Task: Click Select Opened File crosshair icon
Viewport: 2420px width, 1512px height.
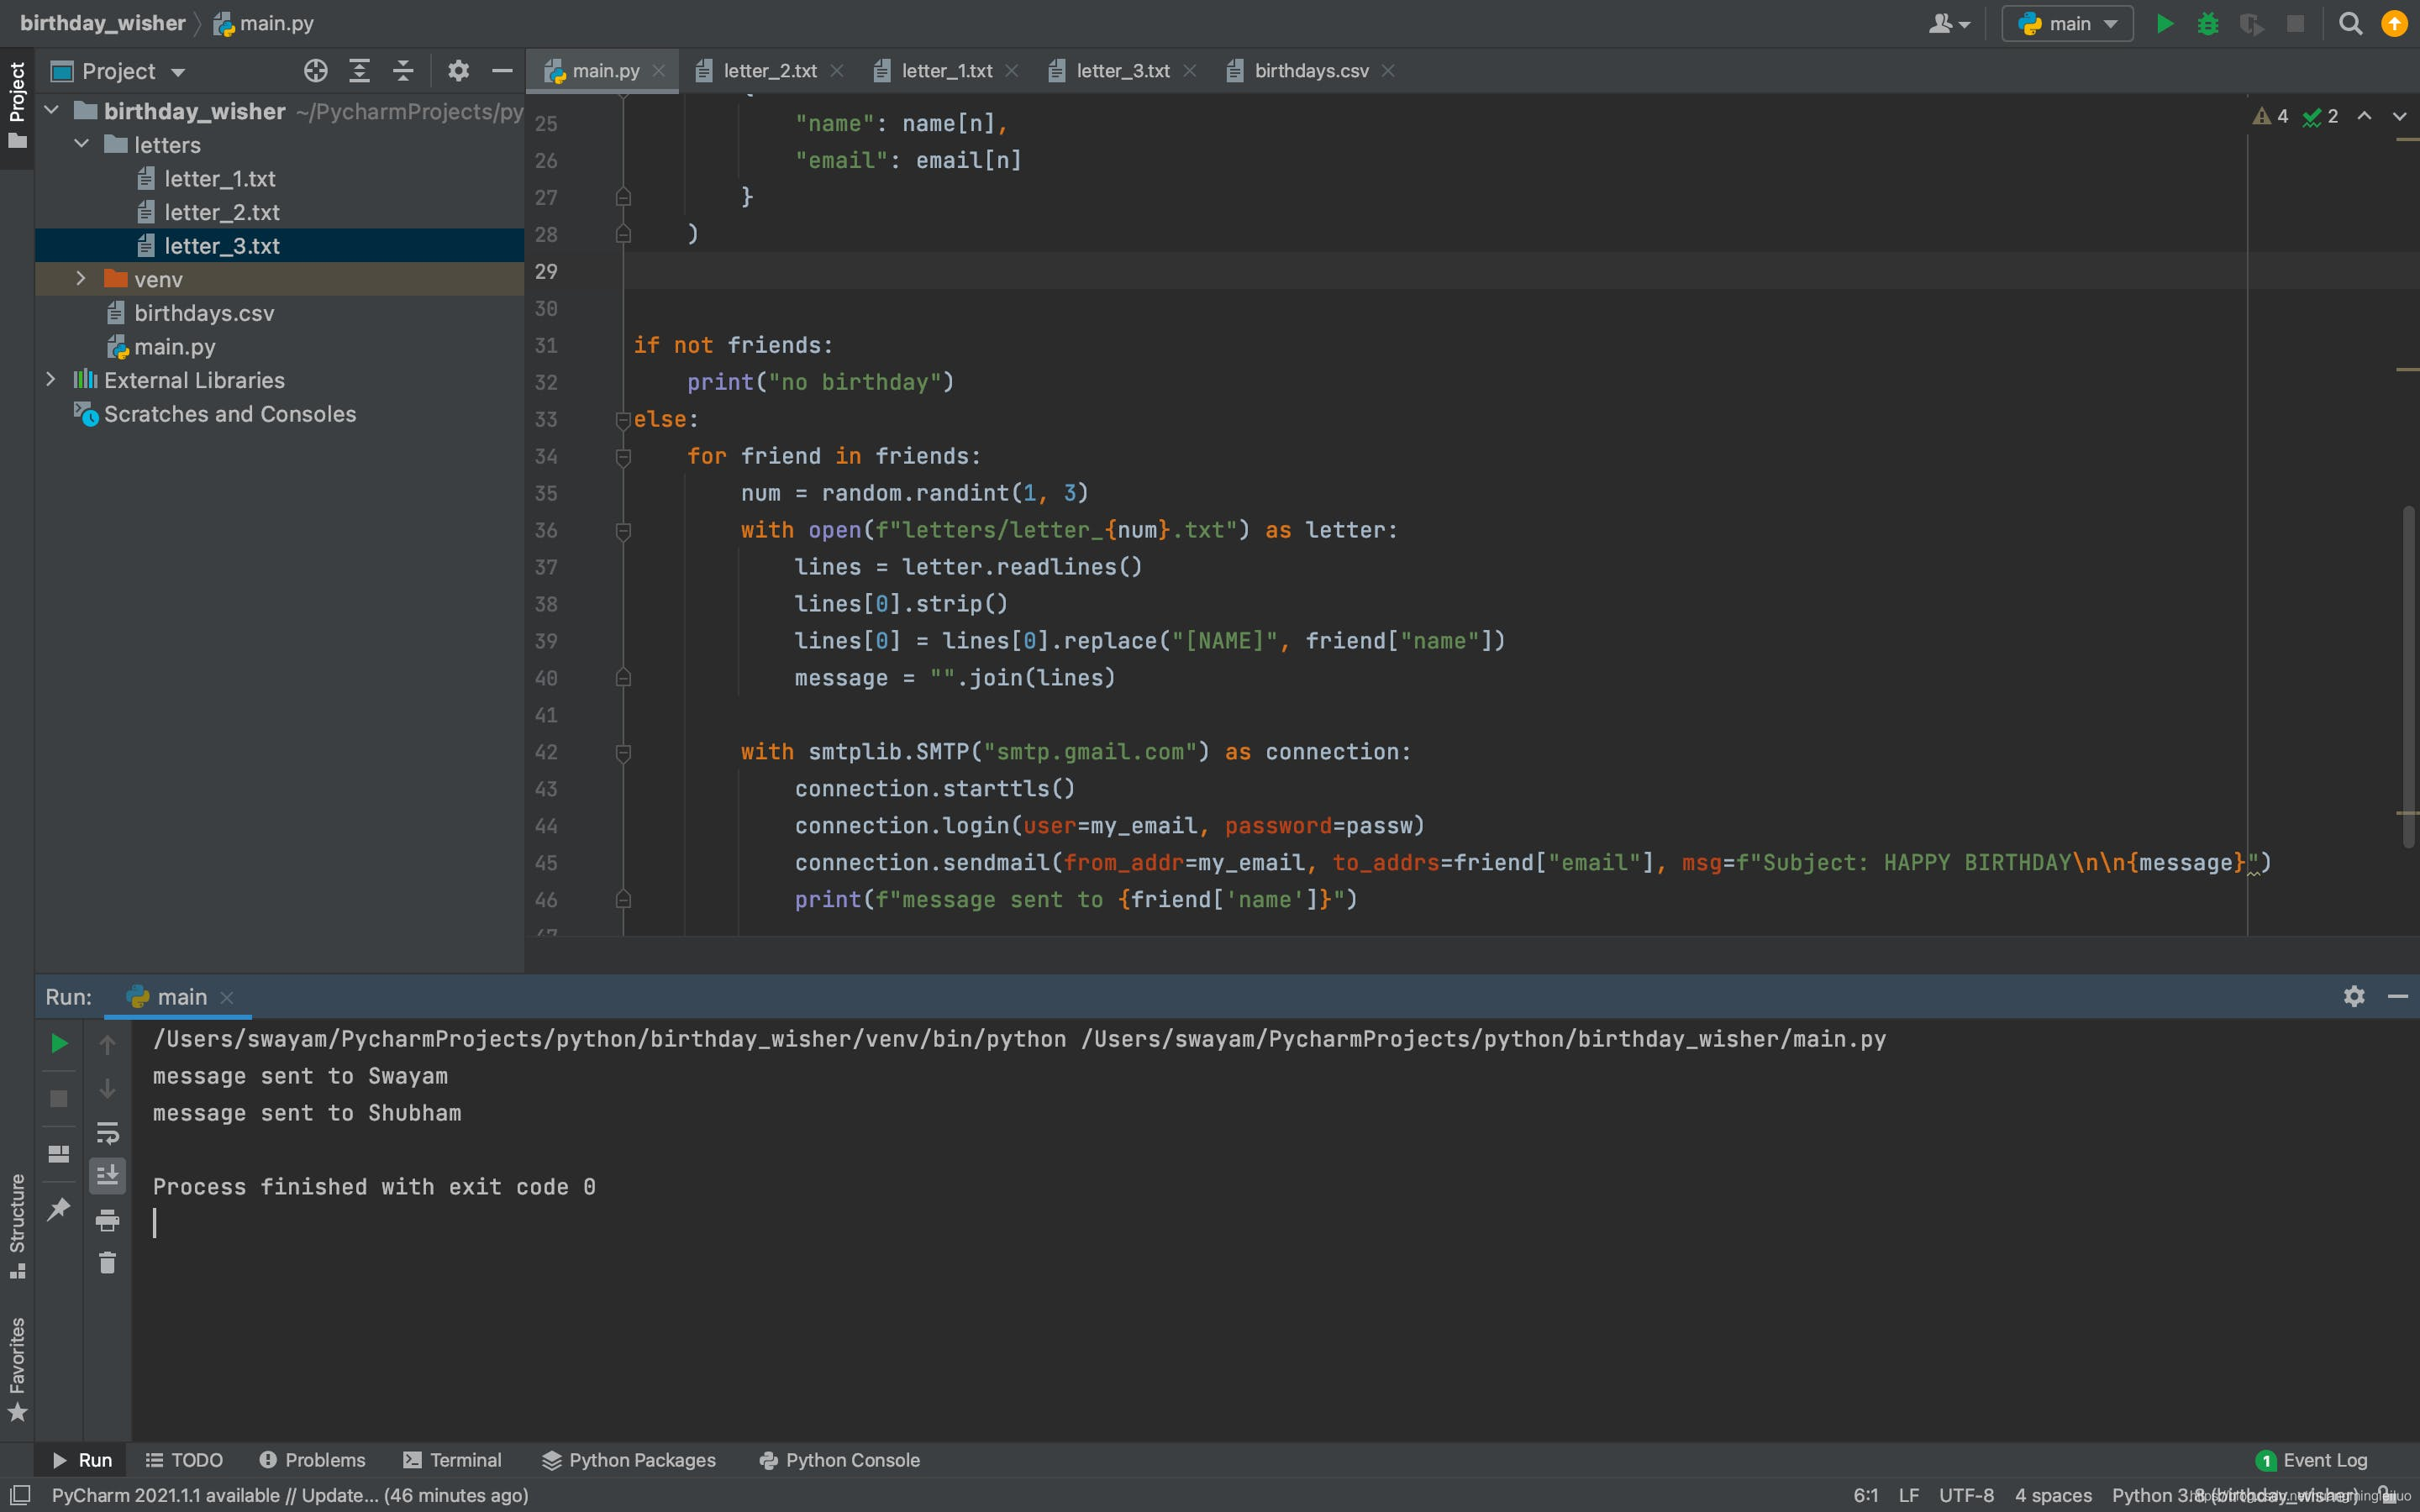Action: tap(315, 71)
